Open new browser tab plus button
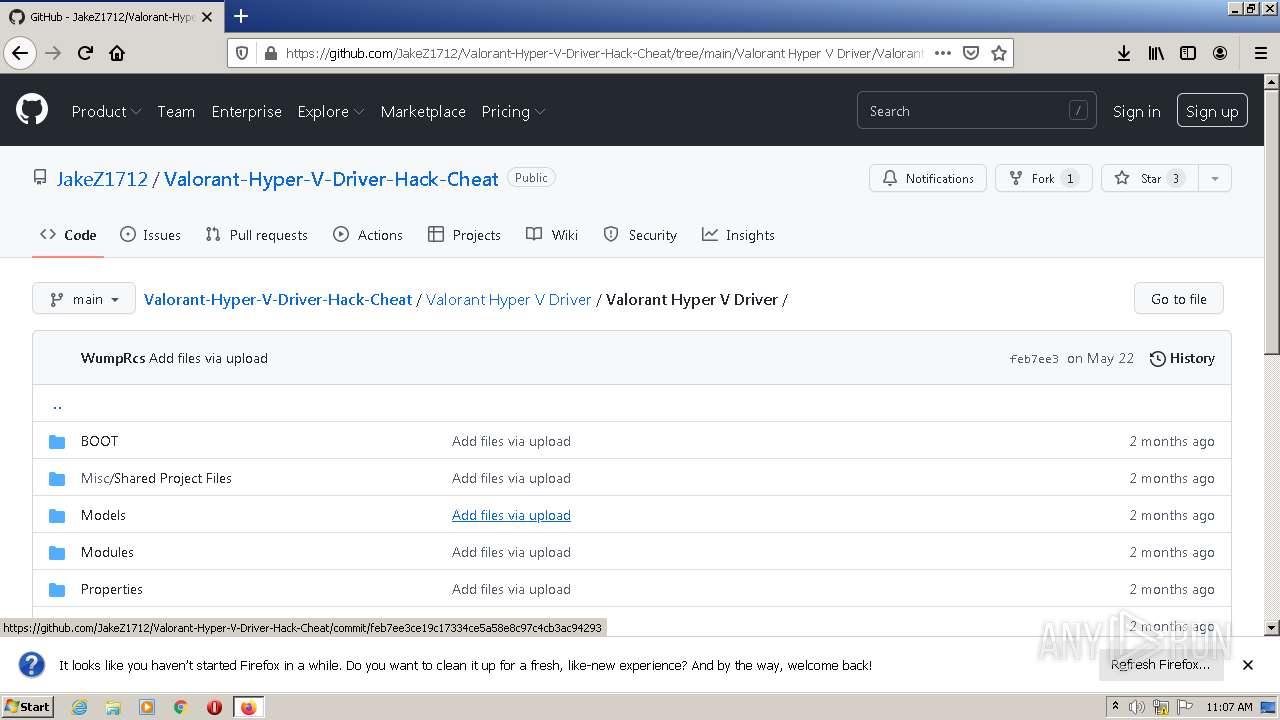 click(x=241, y=16)
